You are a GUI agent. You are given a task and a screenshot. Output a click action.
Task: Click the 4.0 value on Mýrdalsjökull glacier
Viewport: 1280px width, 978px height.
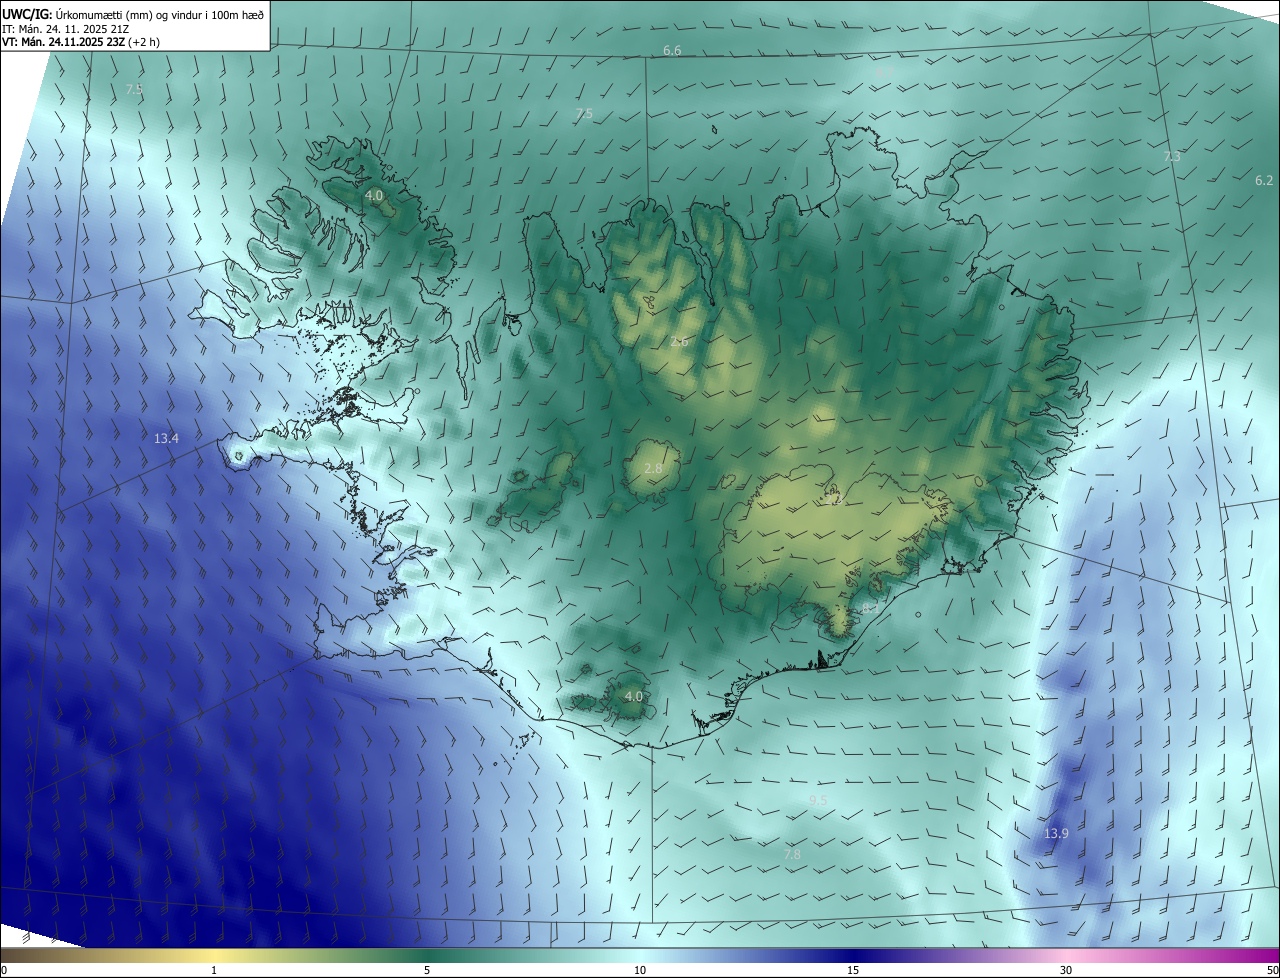(x=633, y=697)
